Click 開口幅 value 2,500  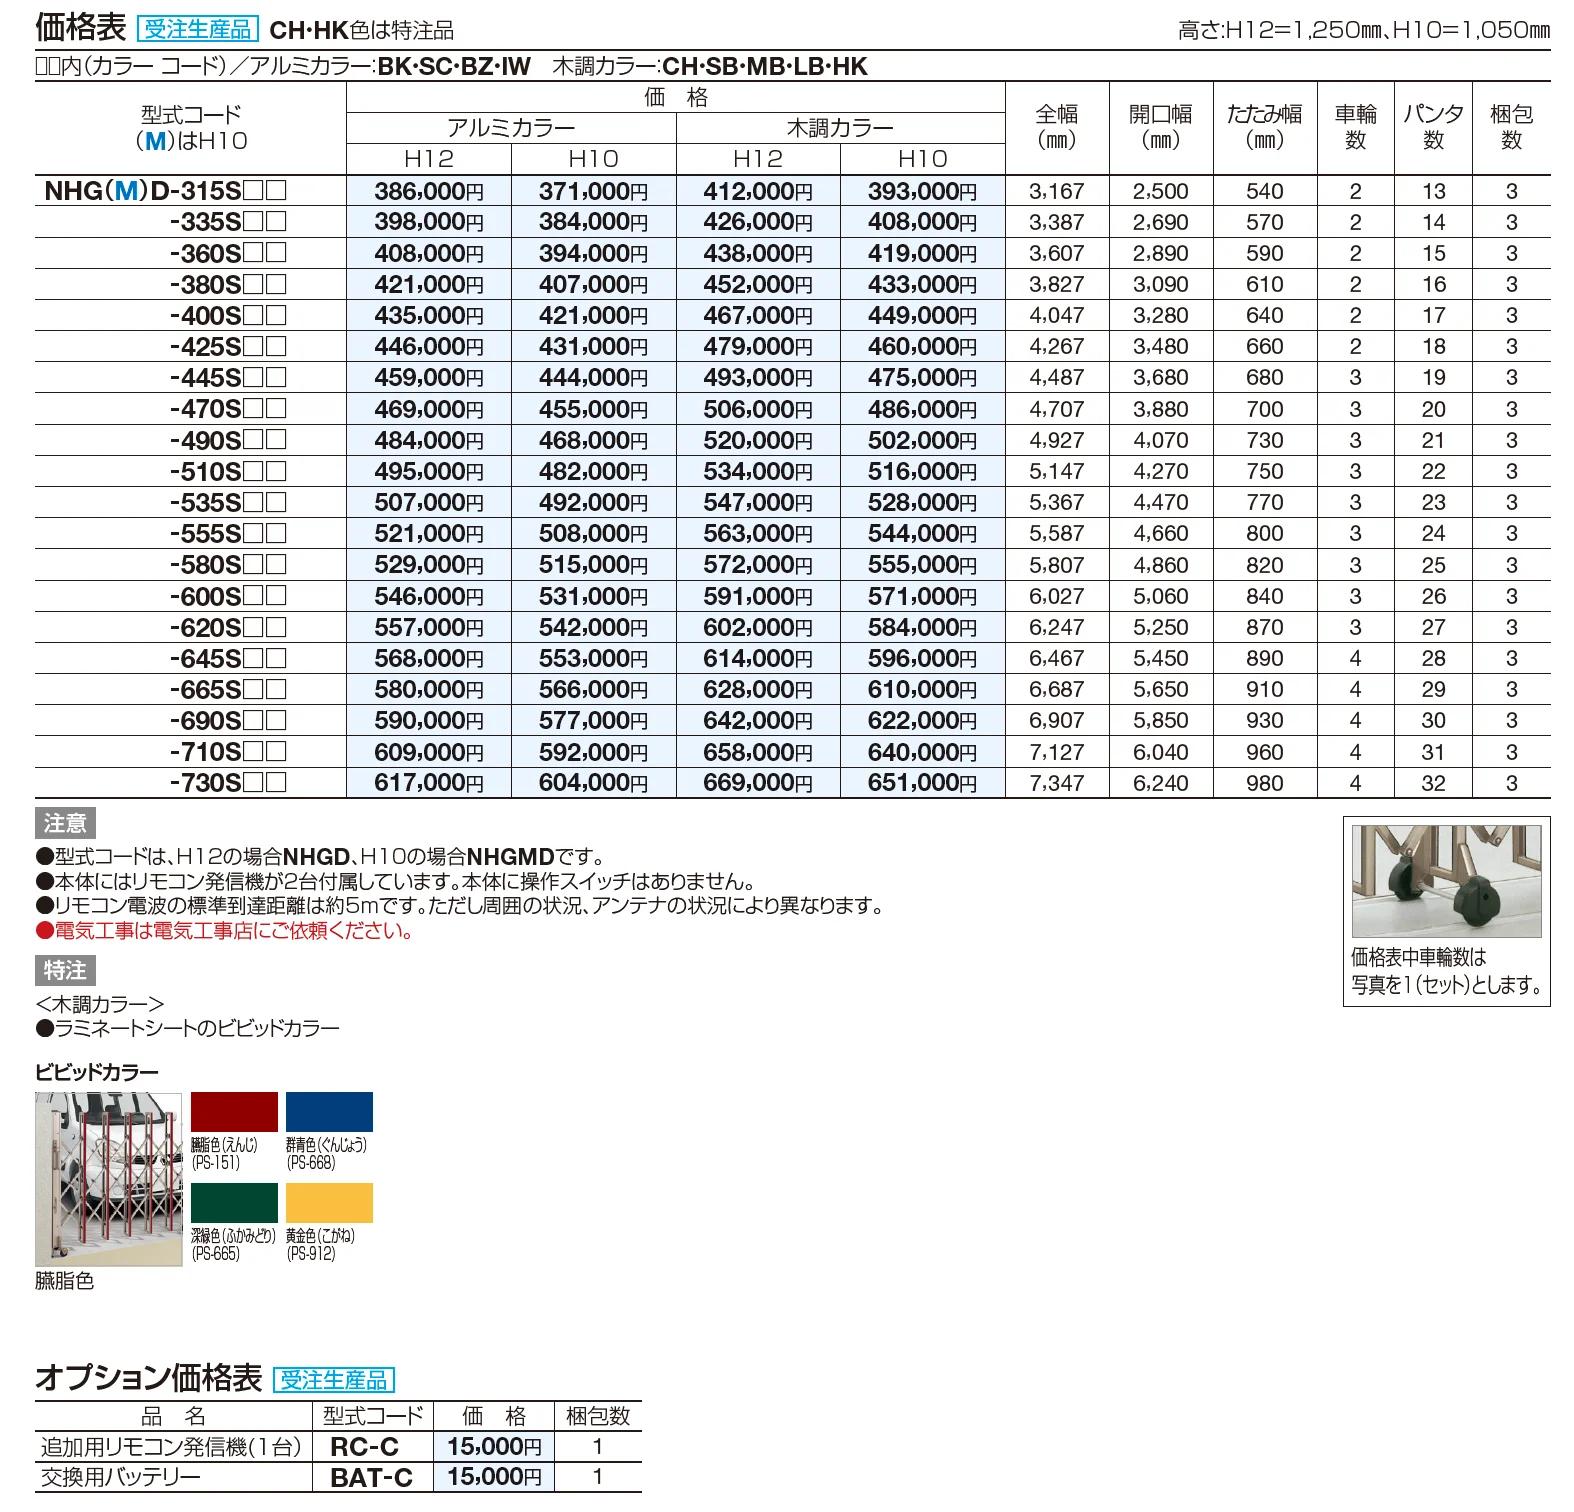(1161, 191)
